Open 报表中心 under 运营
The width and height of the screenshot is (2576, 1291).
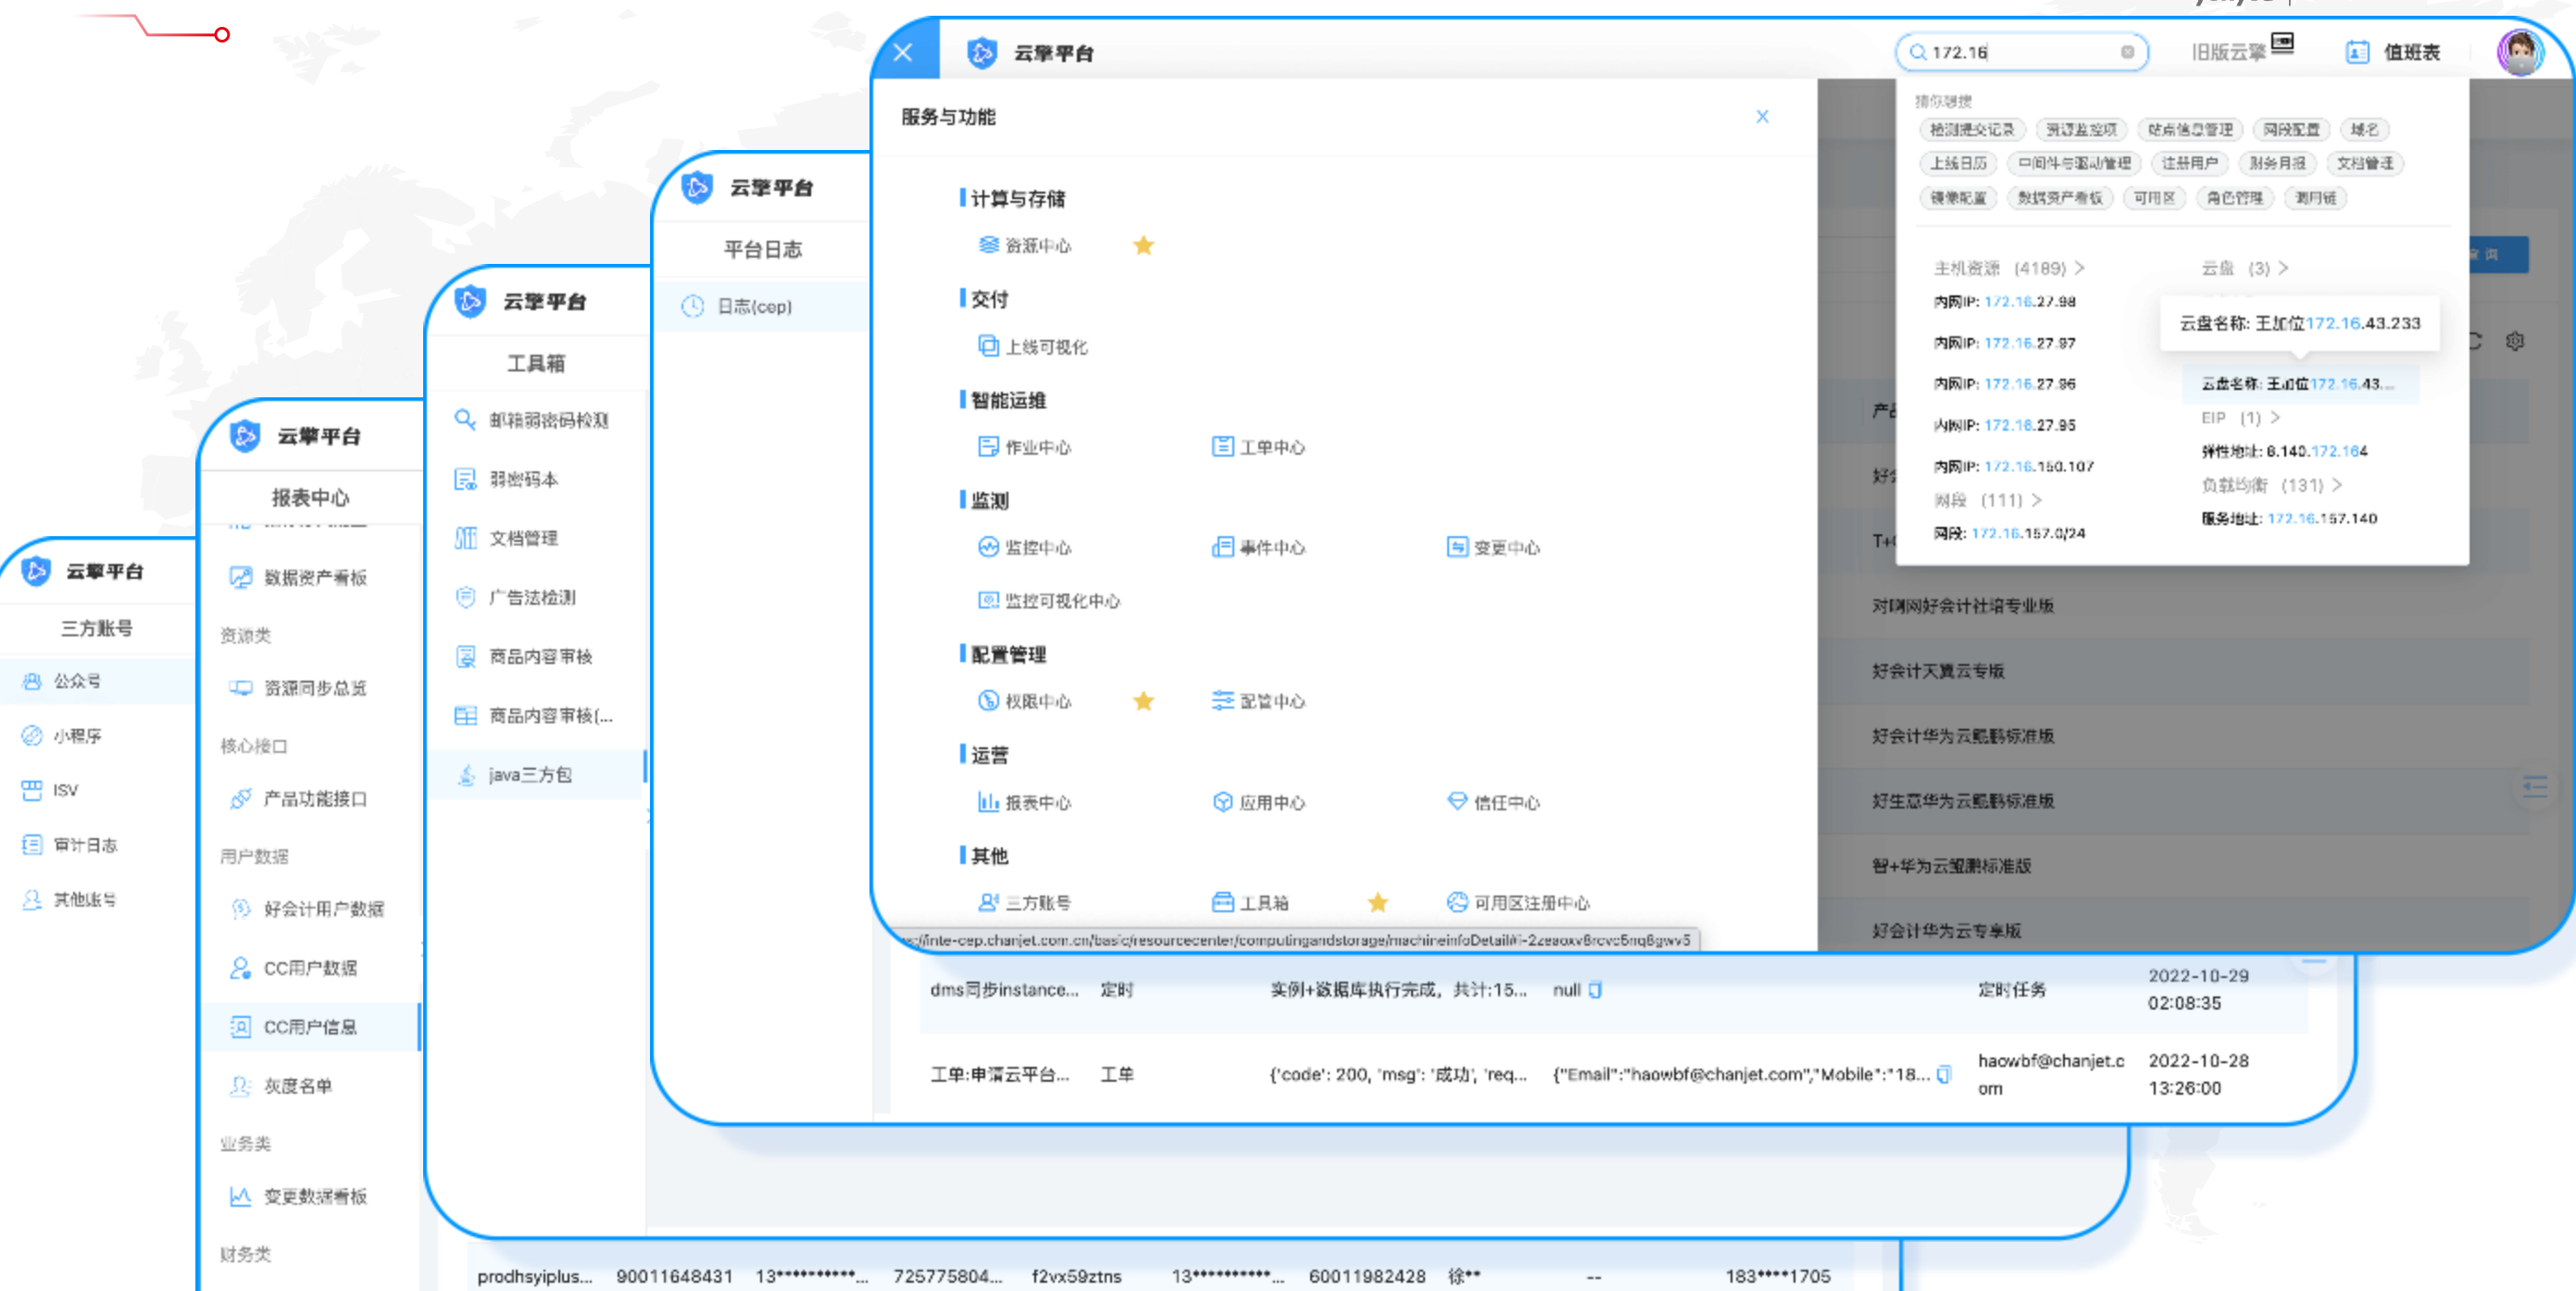click(1024, 802)
